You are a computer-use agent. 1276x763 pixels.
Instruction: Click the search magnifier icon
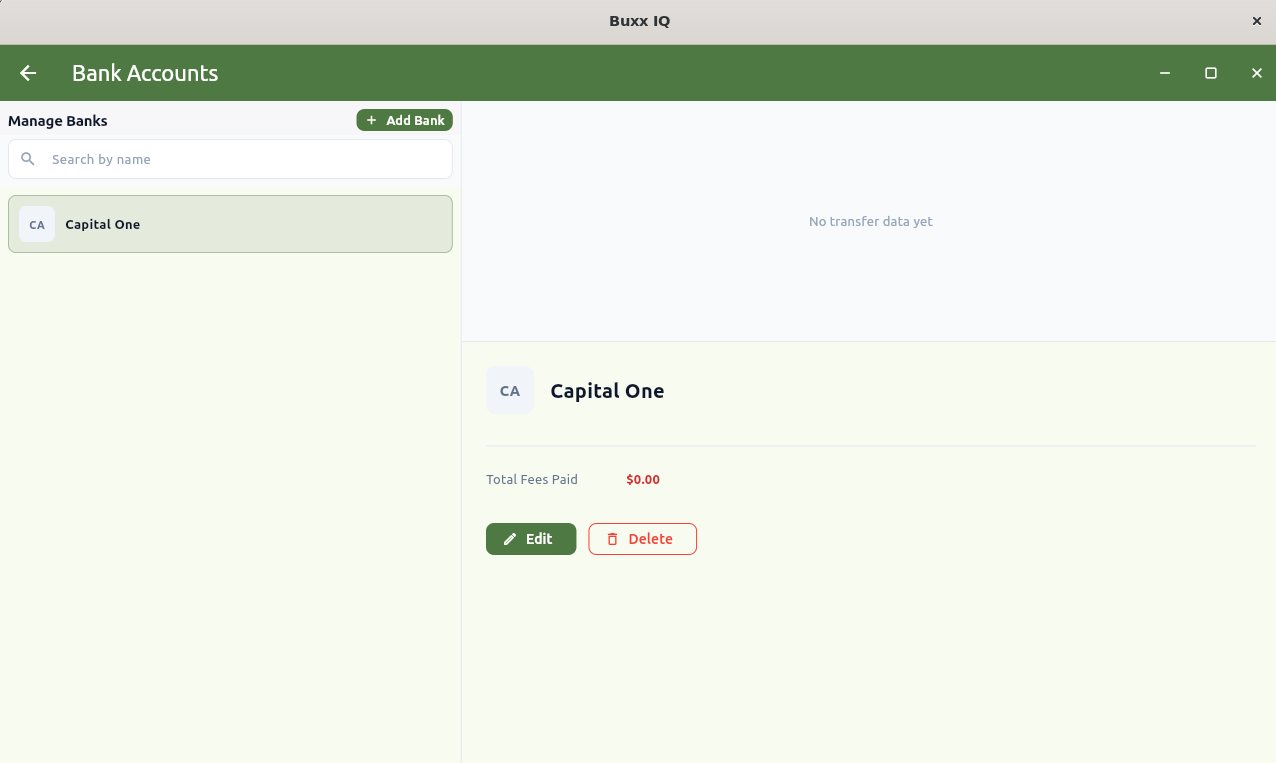28,159
